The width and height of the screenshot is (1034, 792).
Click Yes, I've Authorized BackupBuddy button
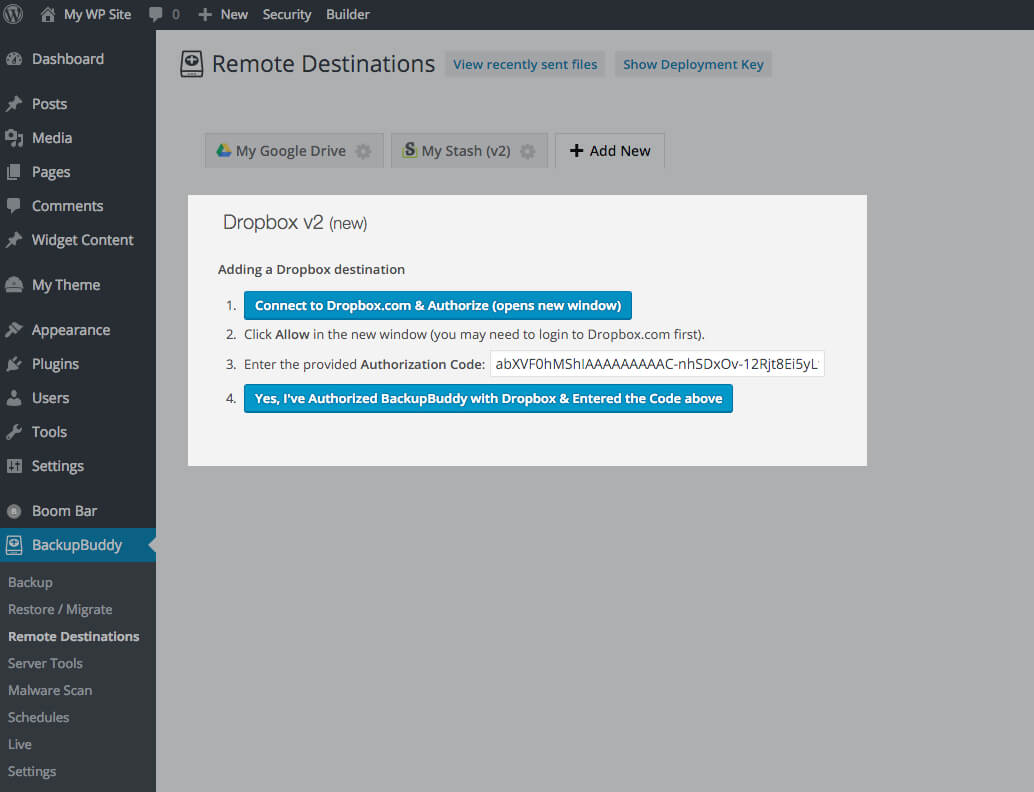point(488,398)
